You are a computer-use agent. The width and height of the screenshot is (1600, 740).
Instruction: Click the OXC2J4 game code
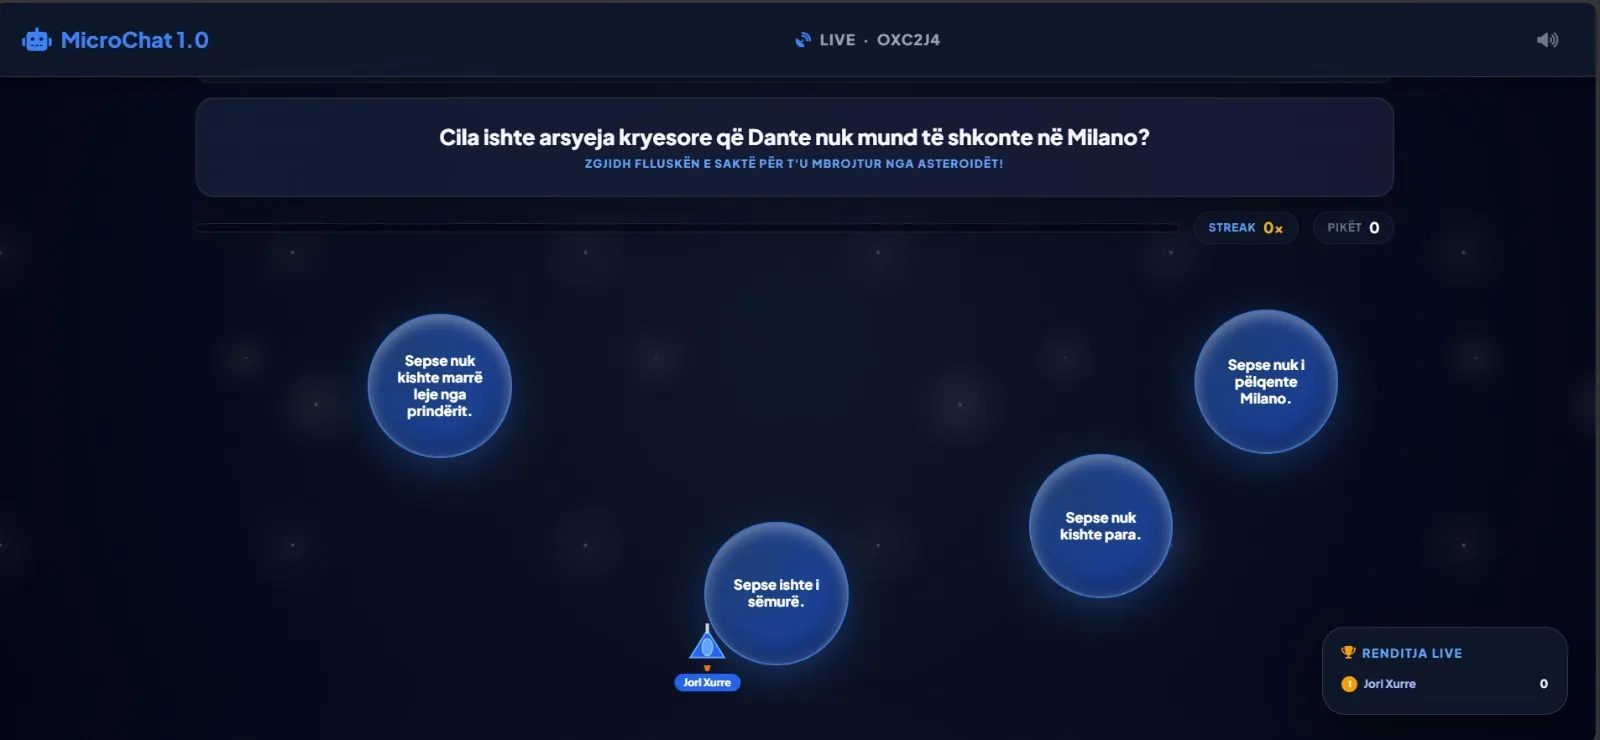[908, 40]
